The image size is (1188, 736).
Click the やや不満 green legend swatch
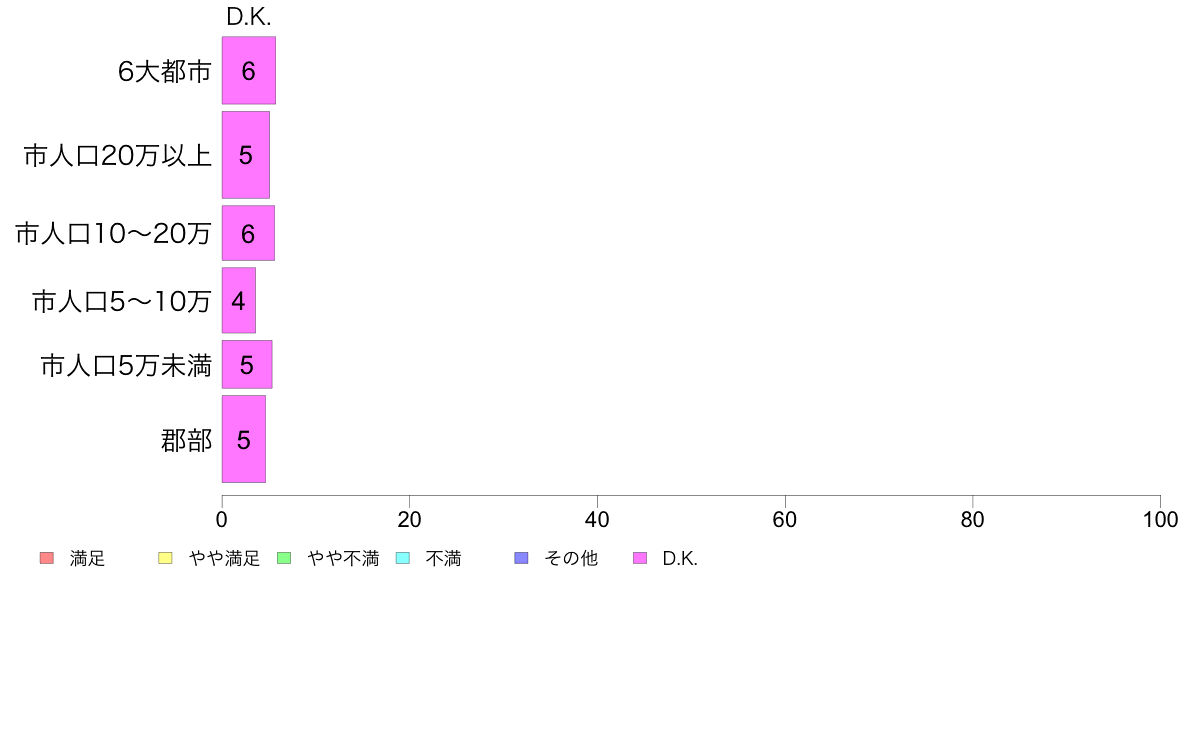point(284,558)
